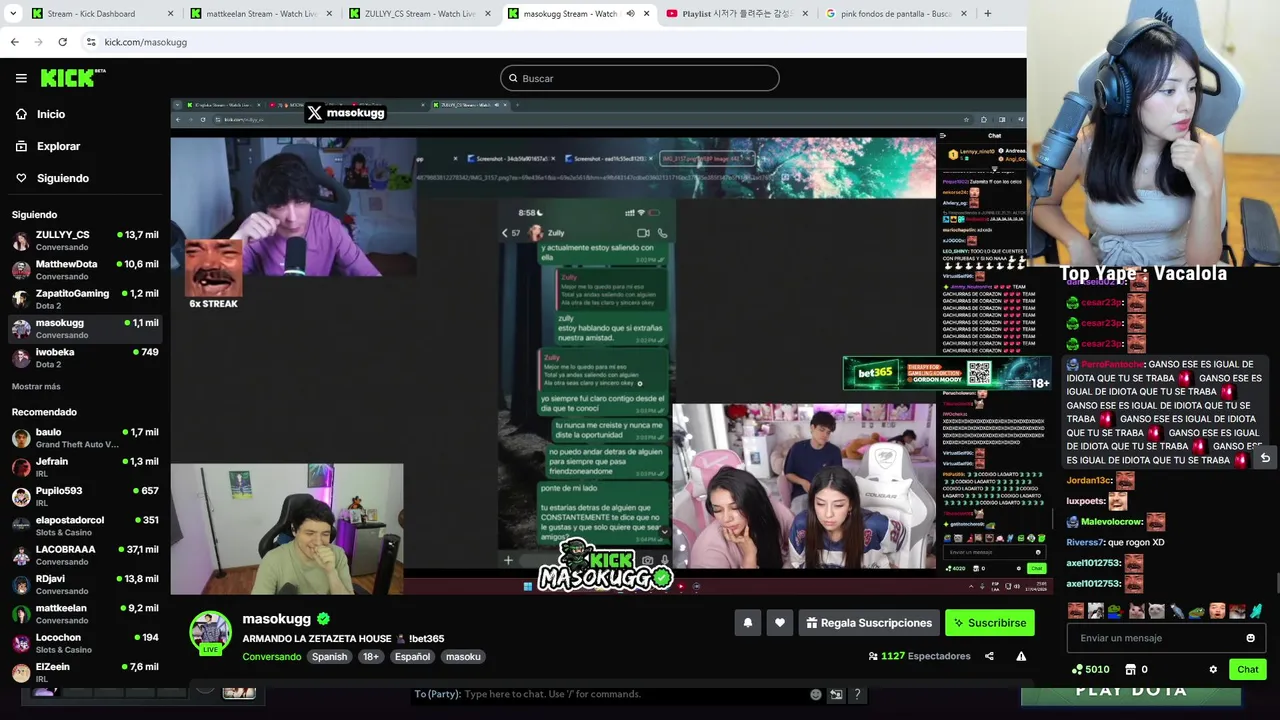
Task: Click the channel points 5010 icon
Action: coord(1076,670)
